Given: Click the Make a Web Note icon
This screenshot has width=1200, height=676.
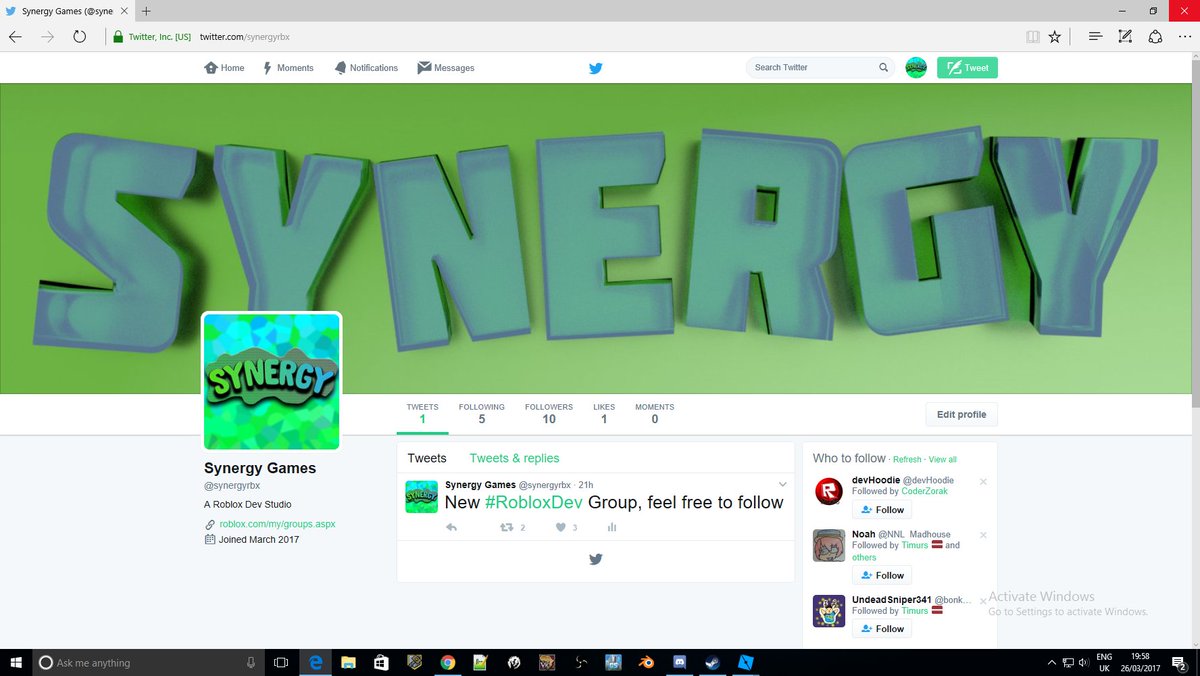Looking at the screenshot, I should (1125, 37).
